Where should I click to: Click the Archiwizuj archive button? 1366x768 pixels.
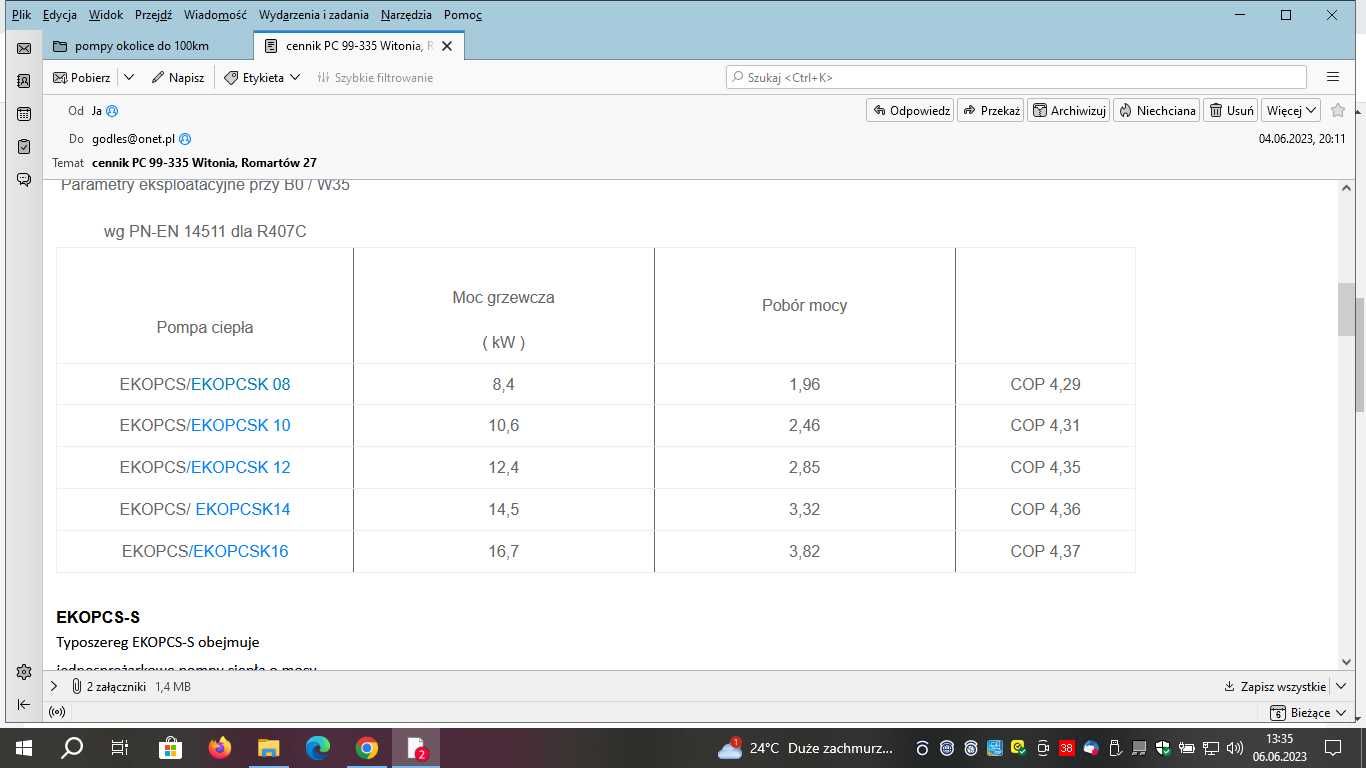1069,111
